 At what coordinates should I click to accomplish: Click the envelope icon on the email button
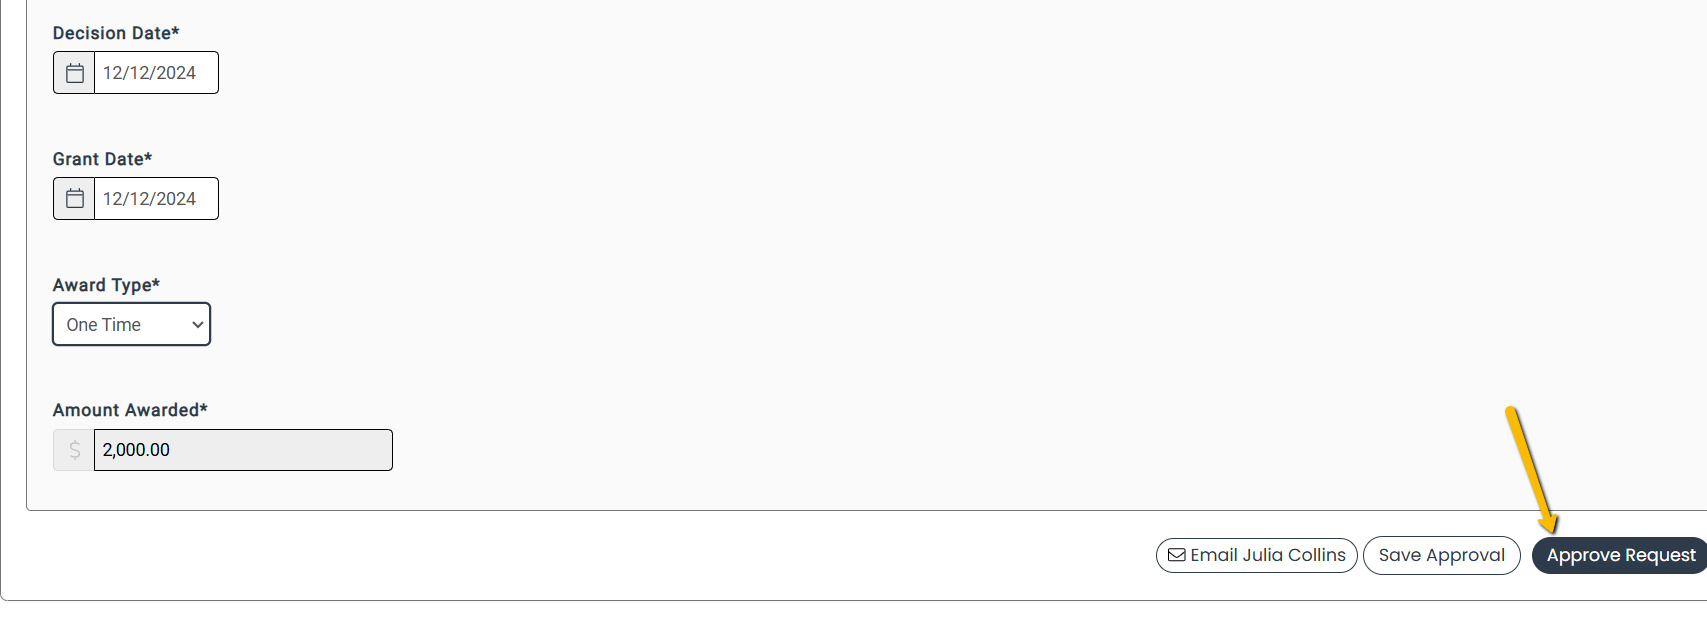coord(1177,555)
